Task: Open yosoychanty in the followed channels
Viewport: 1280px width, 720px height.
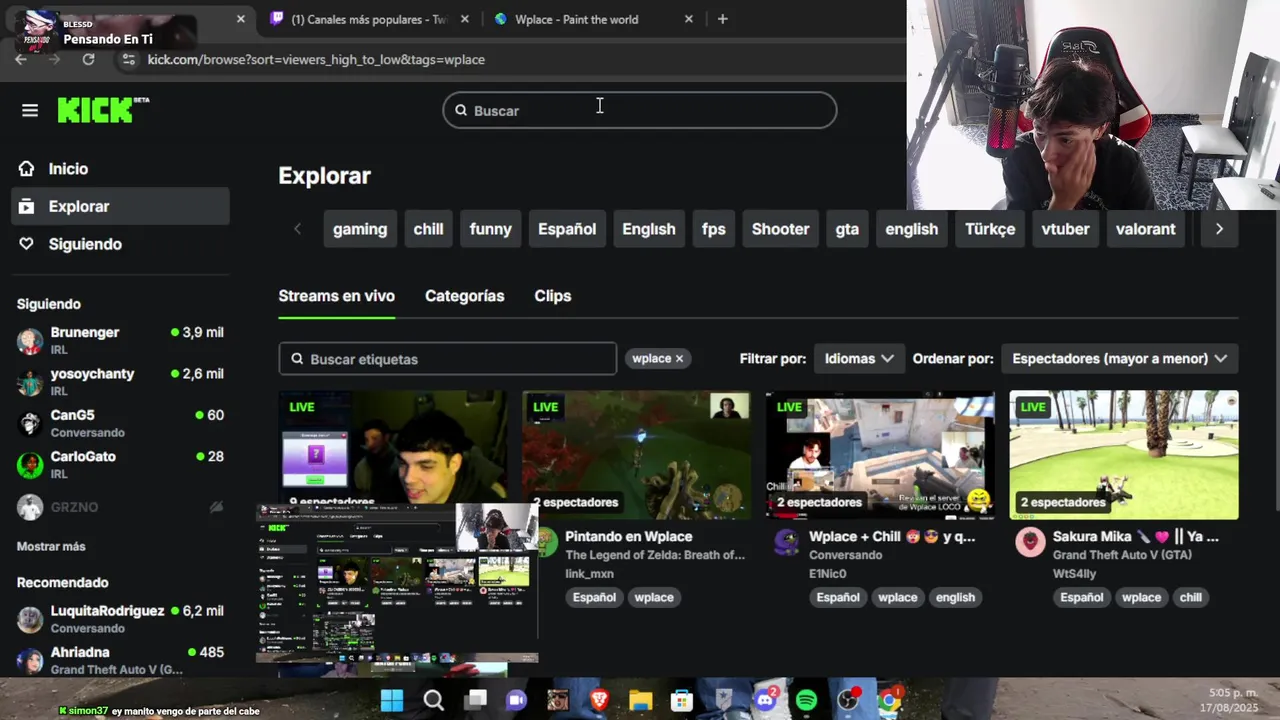Action: (x=120, y=381)
